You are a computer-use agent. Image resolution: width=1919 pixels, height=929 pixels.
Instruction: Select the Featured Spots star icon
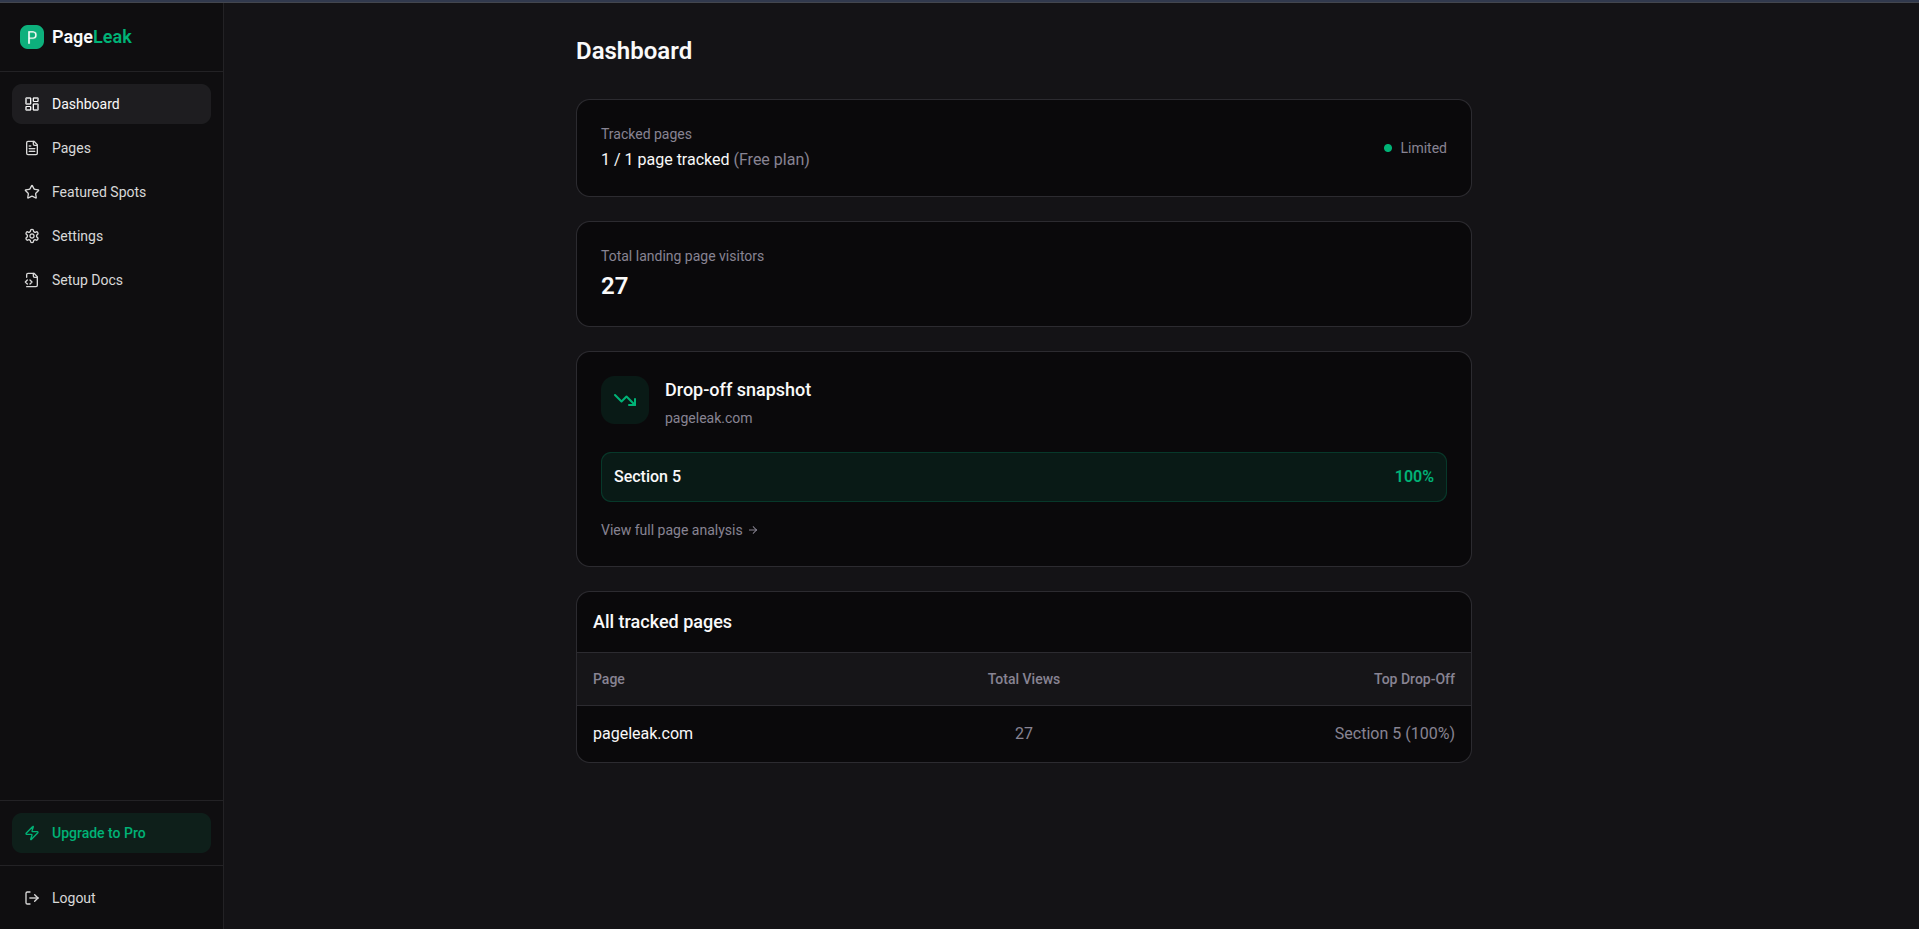coord(31,191)
